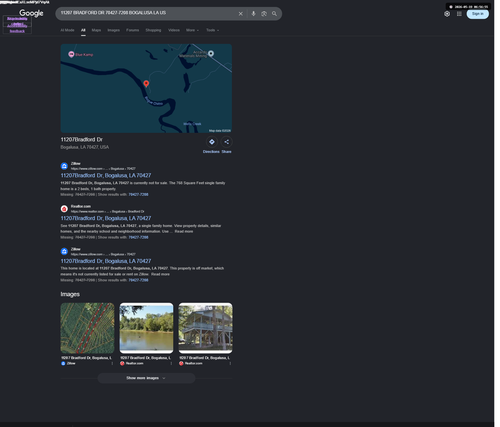Click the Realtor.com result favicon

(x=64, y=209)
